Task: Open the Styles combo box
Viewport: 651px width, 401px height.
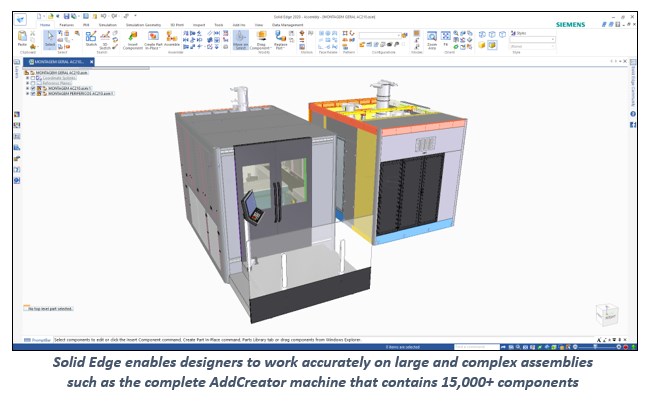Action: click(533, 39)
